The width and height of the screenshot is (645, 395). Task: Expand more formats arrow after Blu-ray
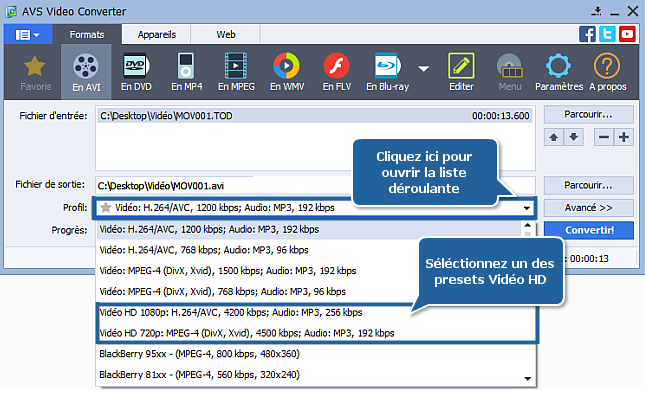click(423, 68)
